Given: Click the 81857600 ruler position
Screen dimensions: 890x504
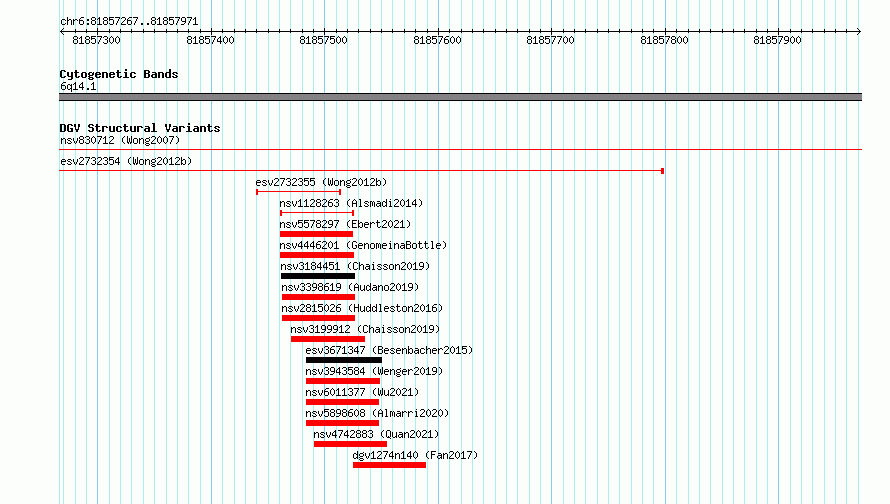Looking at the screenshot, I should pos(437,40).
